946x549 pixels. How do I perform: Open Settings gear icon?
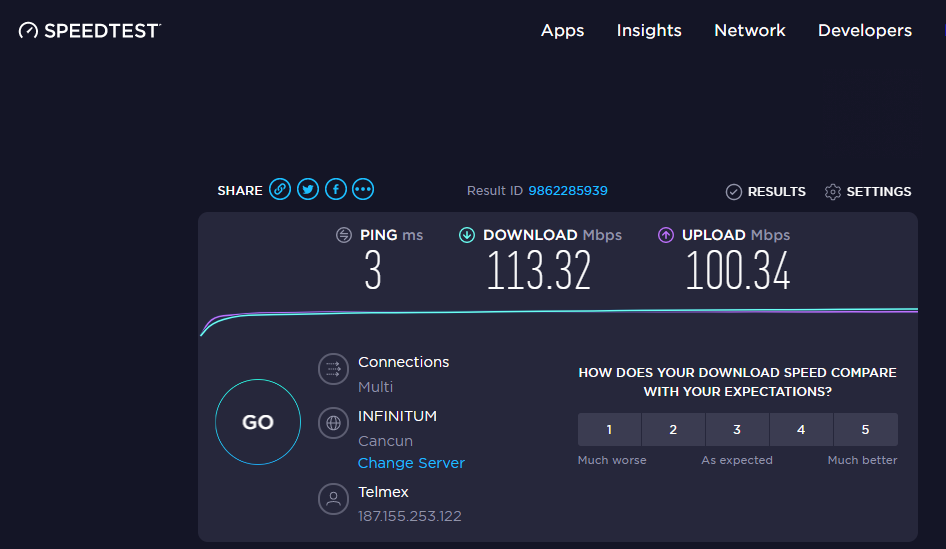(833, 192)
